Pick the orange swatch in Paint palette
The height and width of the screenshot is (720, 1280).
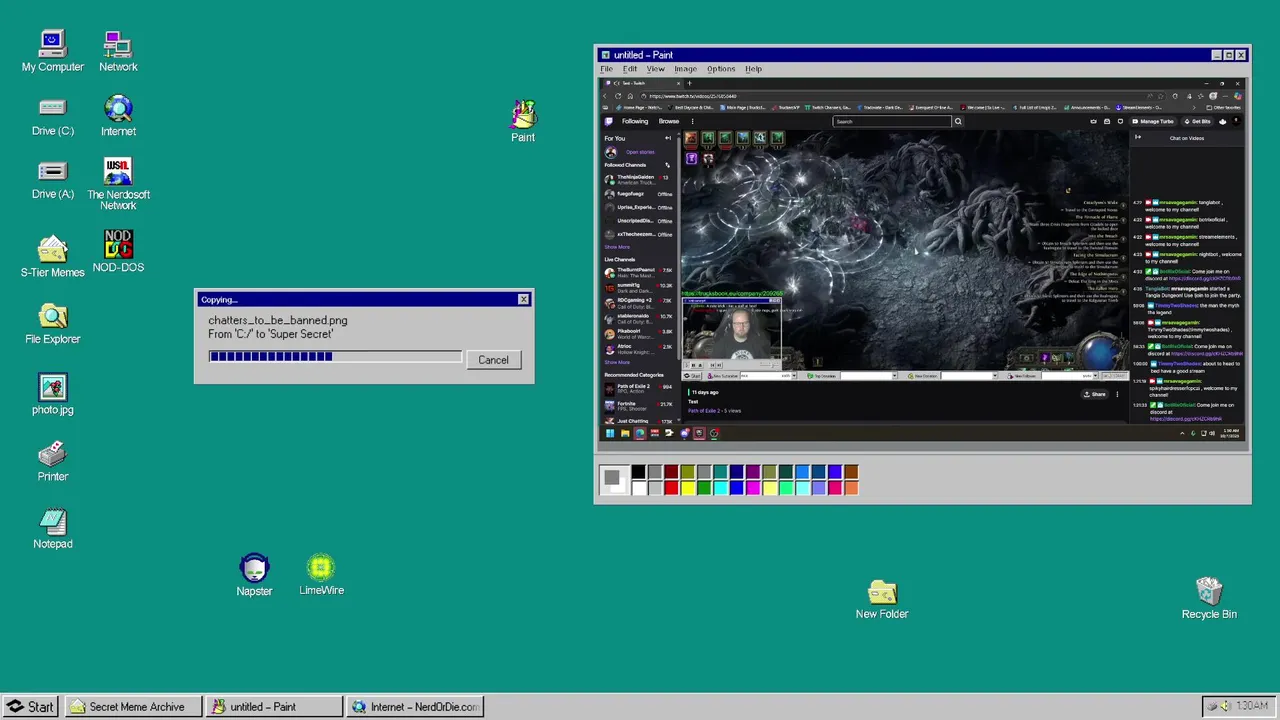(x=851, y=488)
